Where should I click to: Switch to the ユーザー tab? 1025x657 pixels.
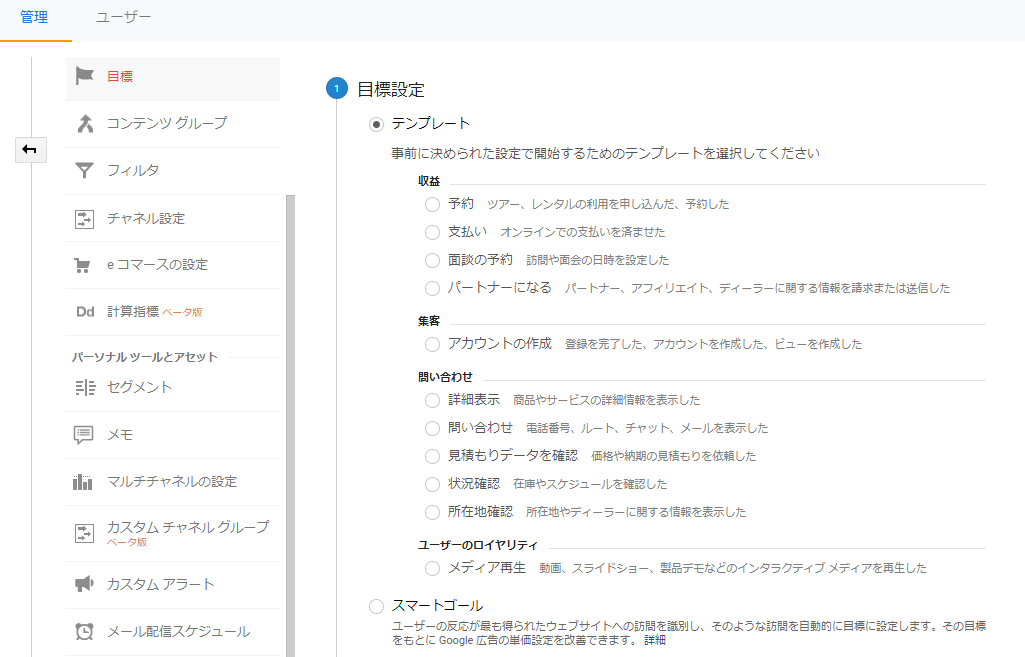pos(124,17)
